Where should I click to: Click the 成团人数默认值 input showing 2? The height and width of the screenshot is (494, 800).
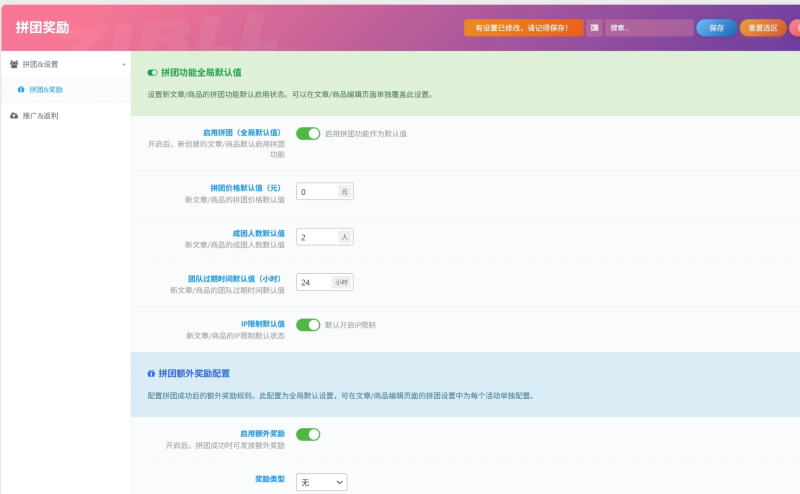click(x=316, y=237)
